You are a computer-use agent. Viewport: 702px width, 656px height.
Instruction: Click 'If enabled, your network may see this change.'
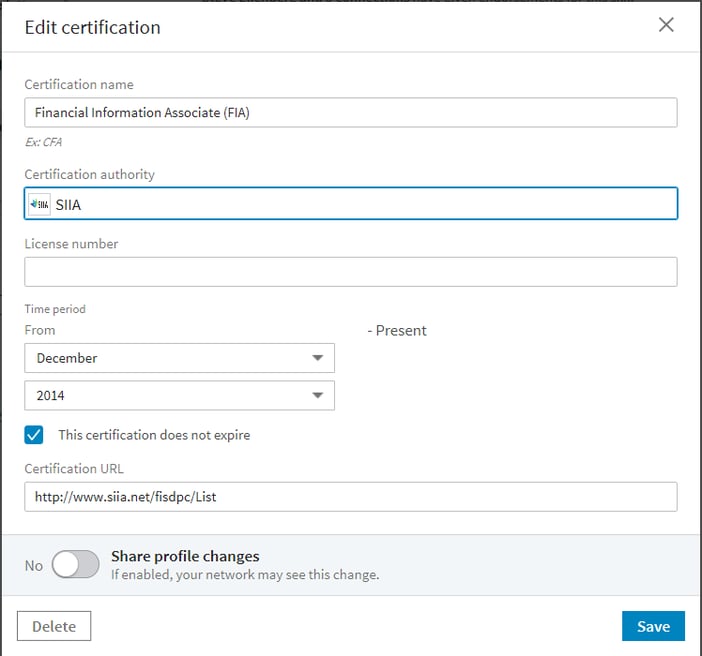click(x=245, y=575)
